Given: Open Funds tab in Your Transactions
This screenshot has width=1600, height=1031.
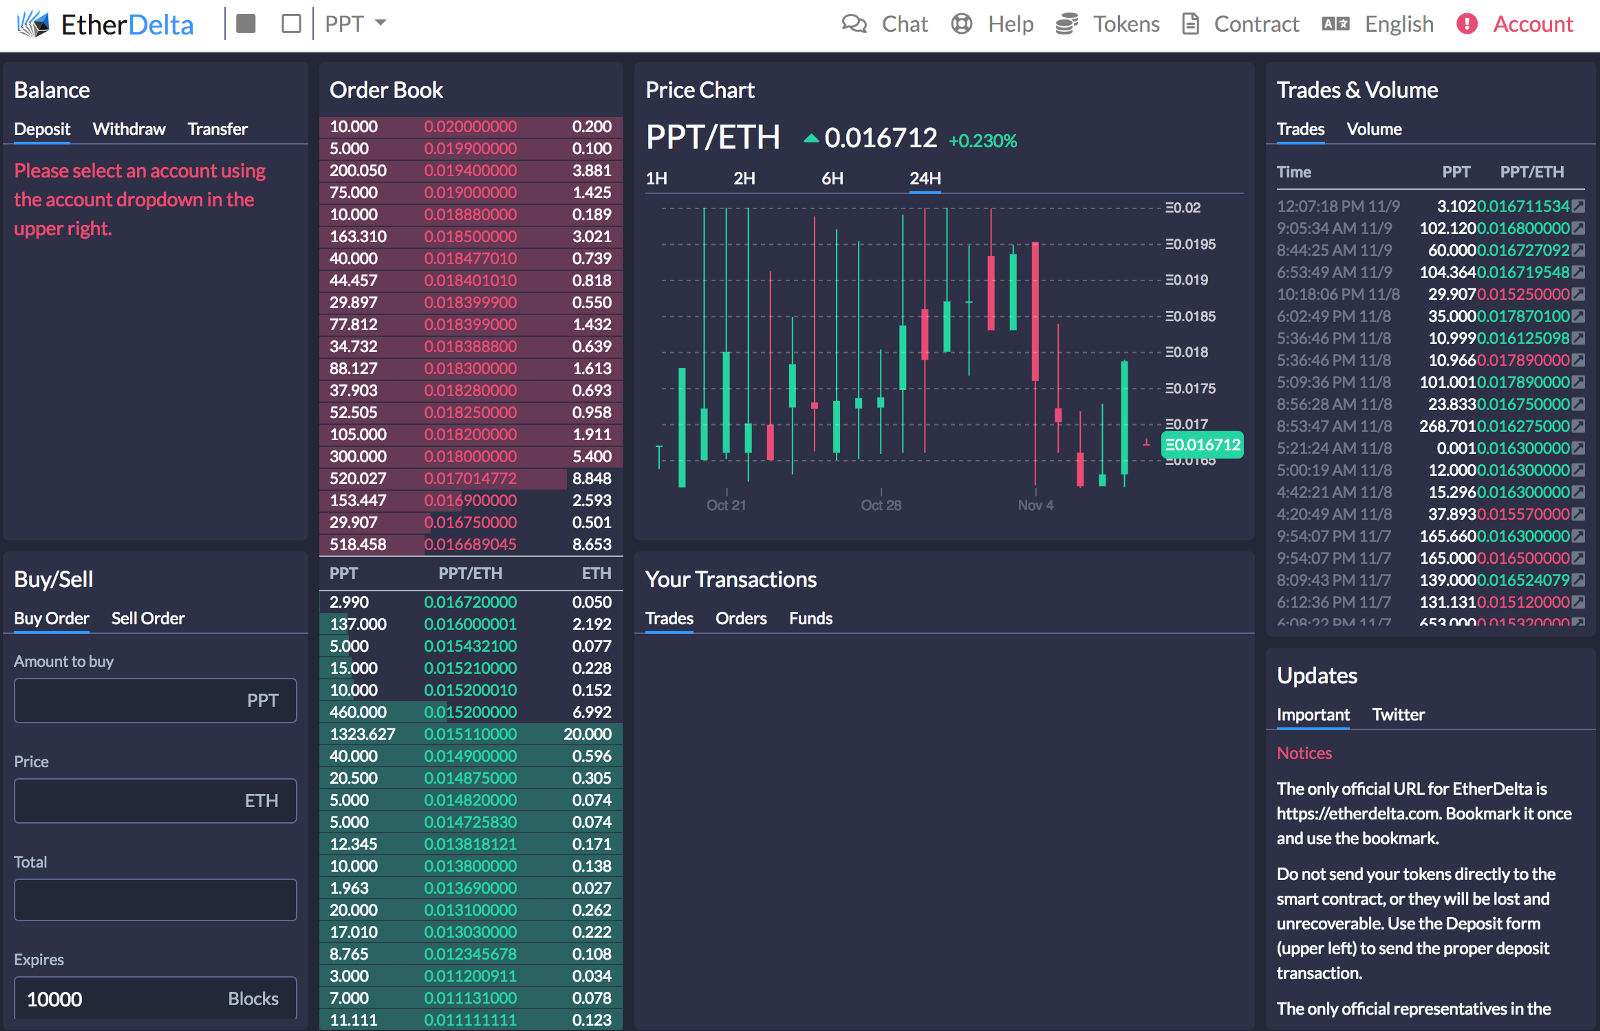Looking at the screenshot, I should [x=811, y=618].
